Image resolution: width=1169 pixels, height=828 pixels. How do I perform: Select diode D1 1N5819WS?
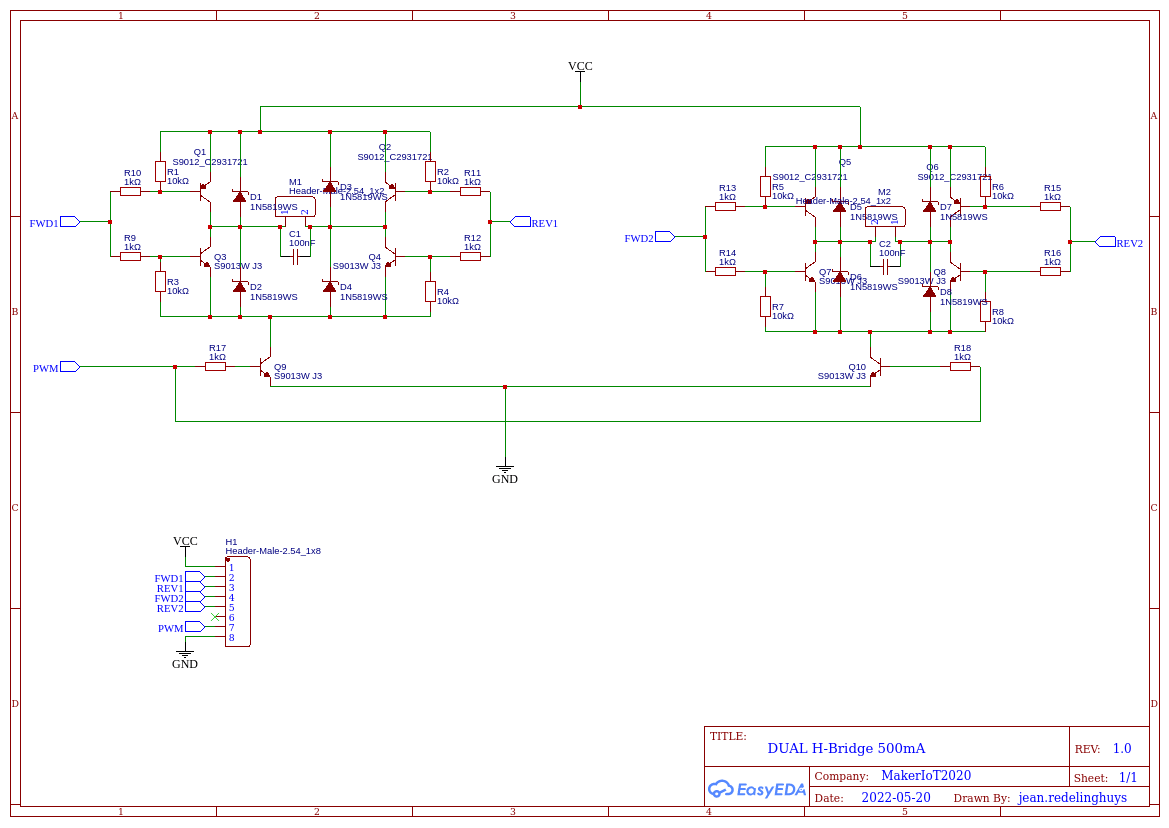click(239, 197)
